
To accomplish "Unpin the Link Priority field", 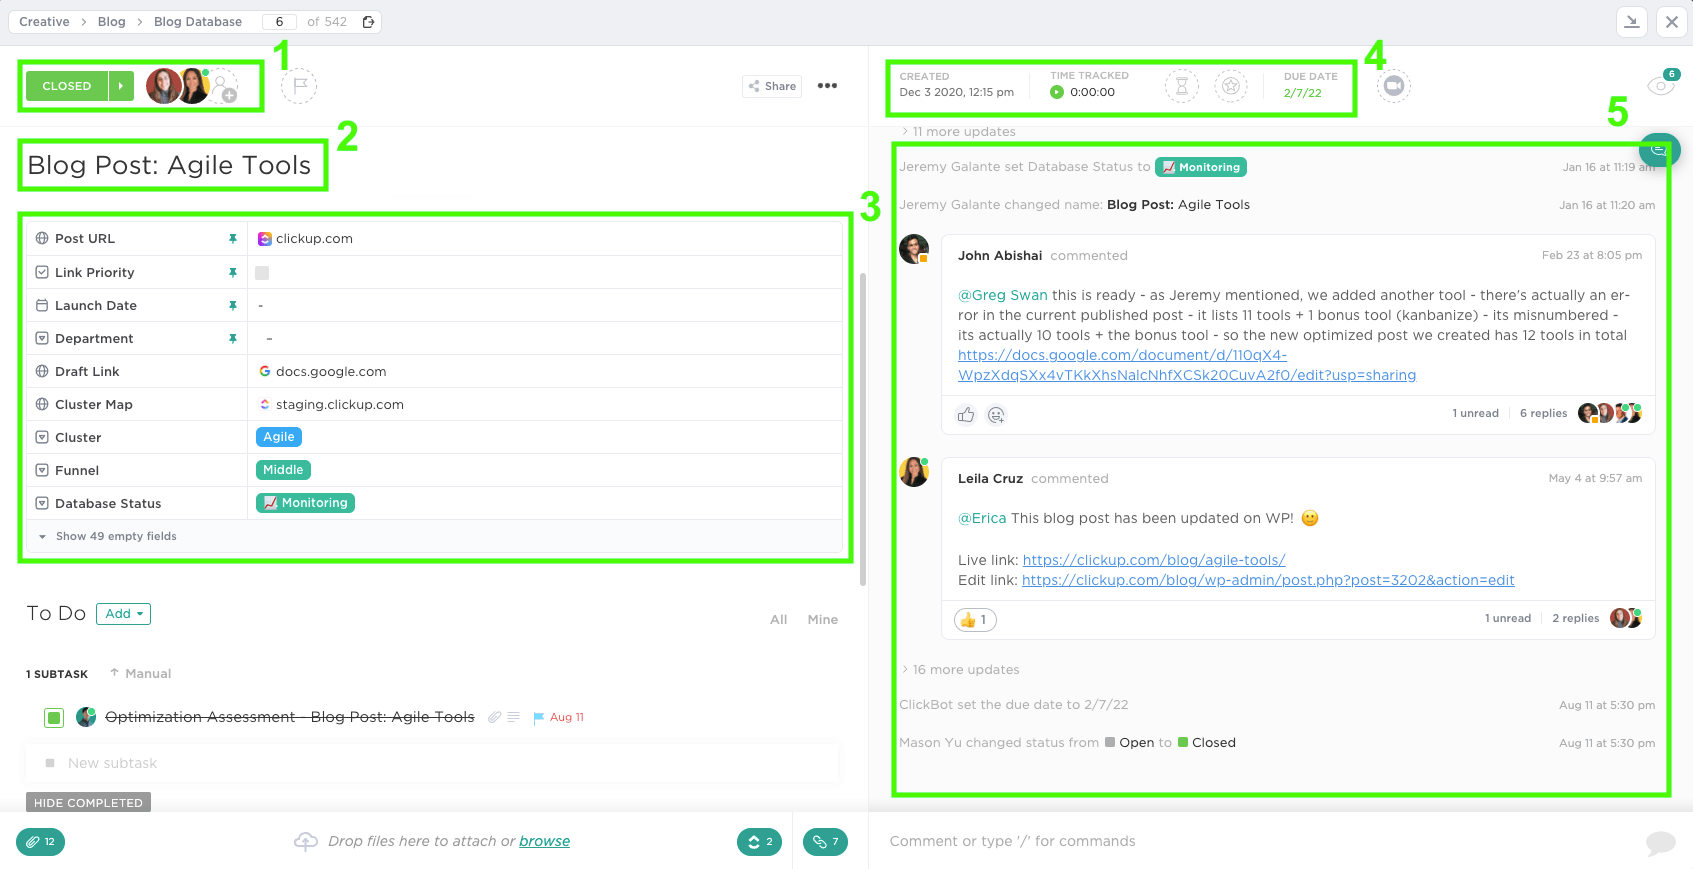I will pos(233,273).
